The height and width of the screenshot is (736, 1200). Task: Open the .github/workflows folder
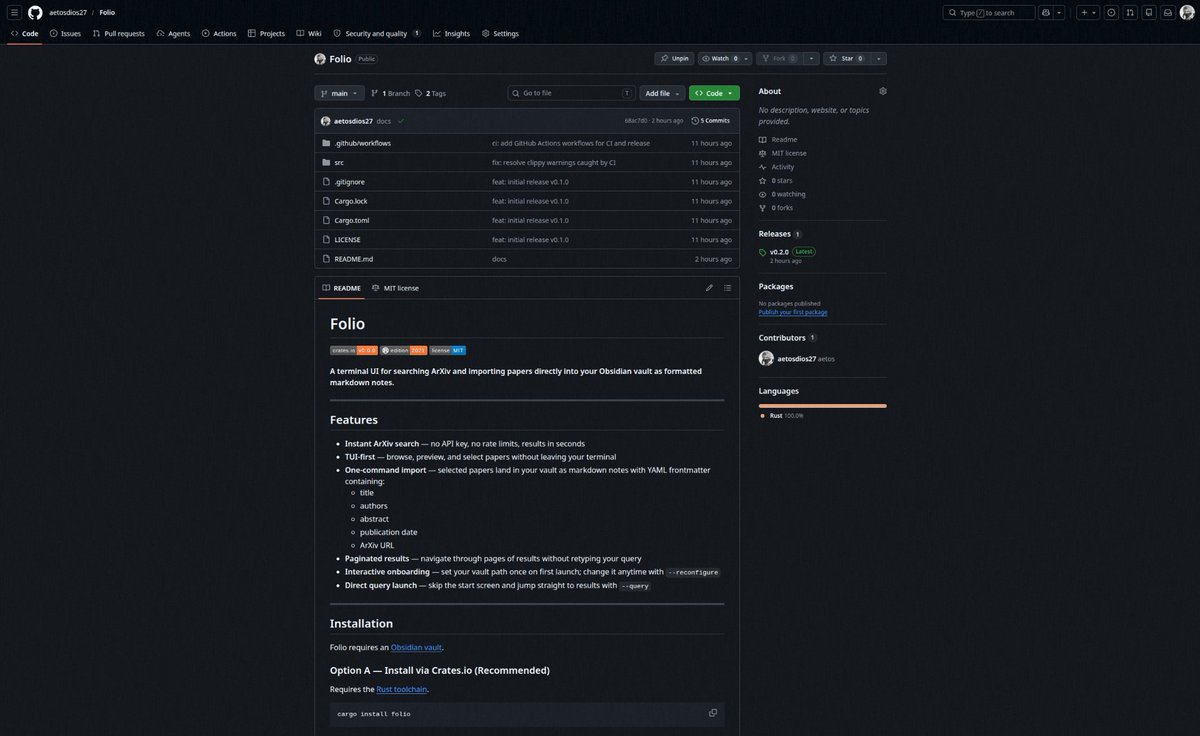click(363, 143)
